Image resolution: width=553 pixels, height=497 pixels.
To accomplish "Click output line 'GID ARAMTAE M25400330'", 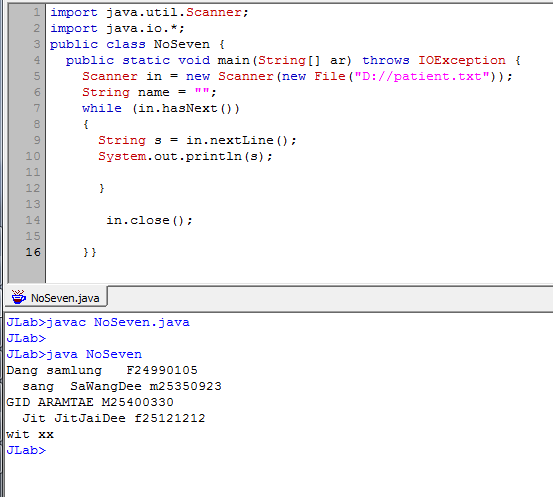I will [90, 402].
